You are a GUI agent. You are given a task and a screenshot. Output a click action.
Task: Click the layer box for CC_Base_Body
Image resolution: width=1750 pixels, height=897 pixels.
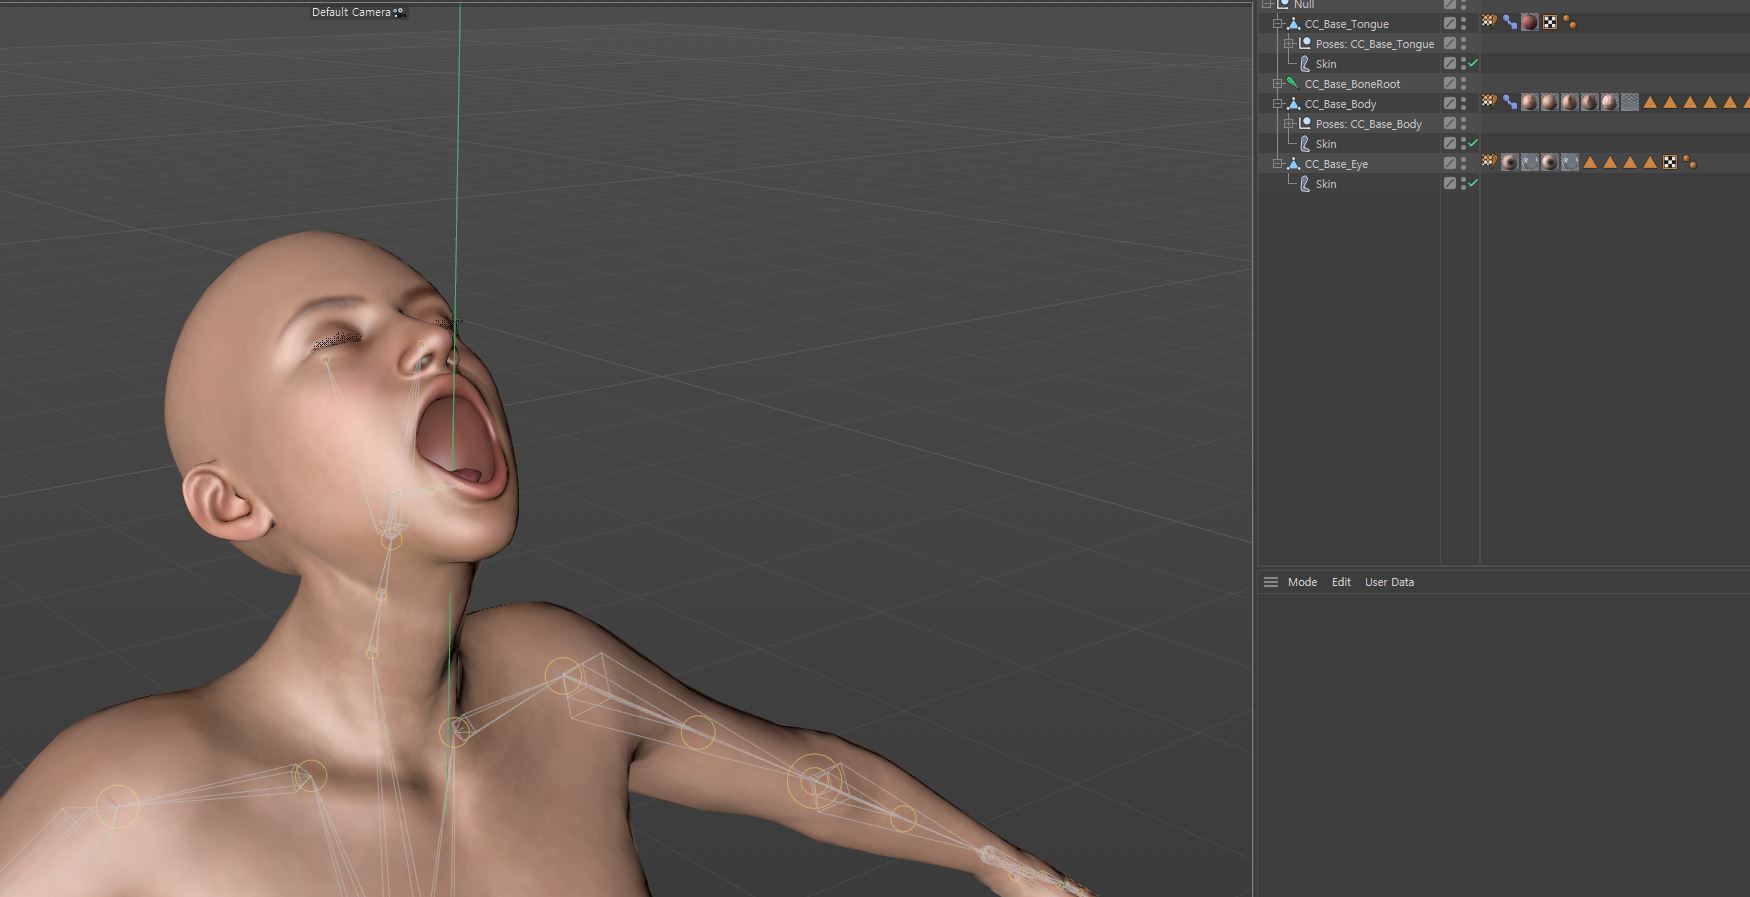1449,103
